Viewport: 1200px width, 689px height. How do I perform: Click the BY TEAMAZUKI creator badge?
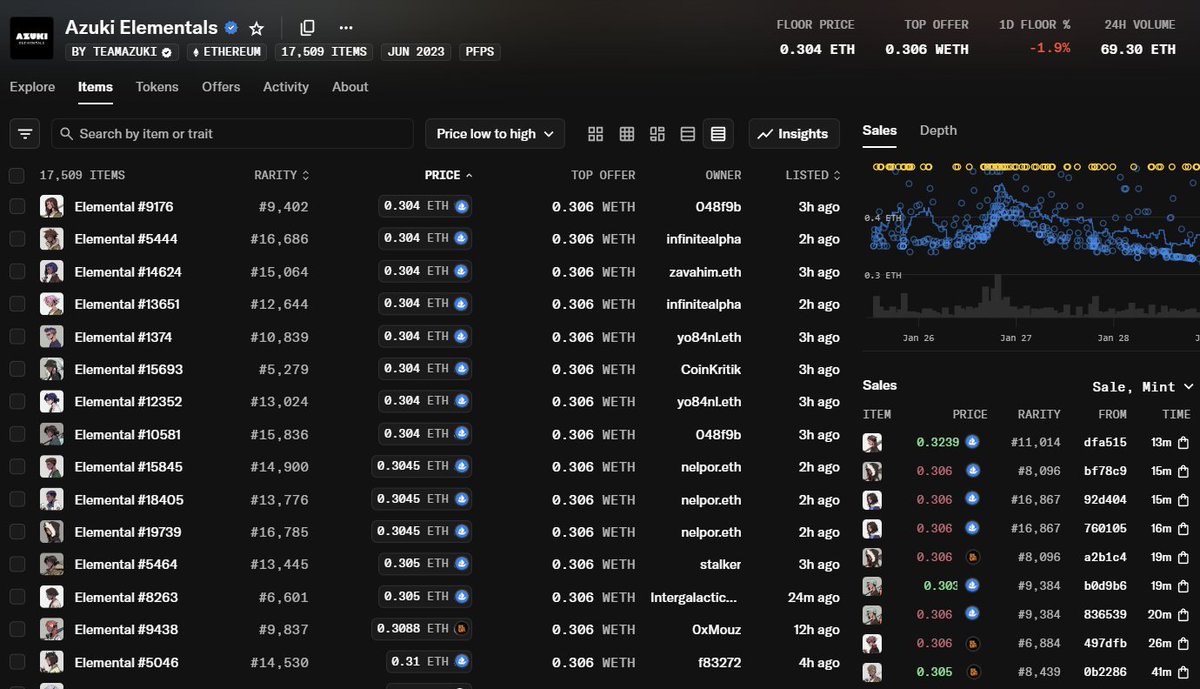122,52
